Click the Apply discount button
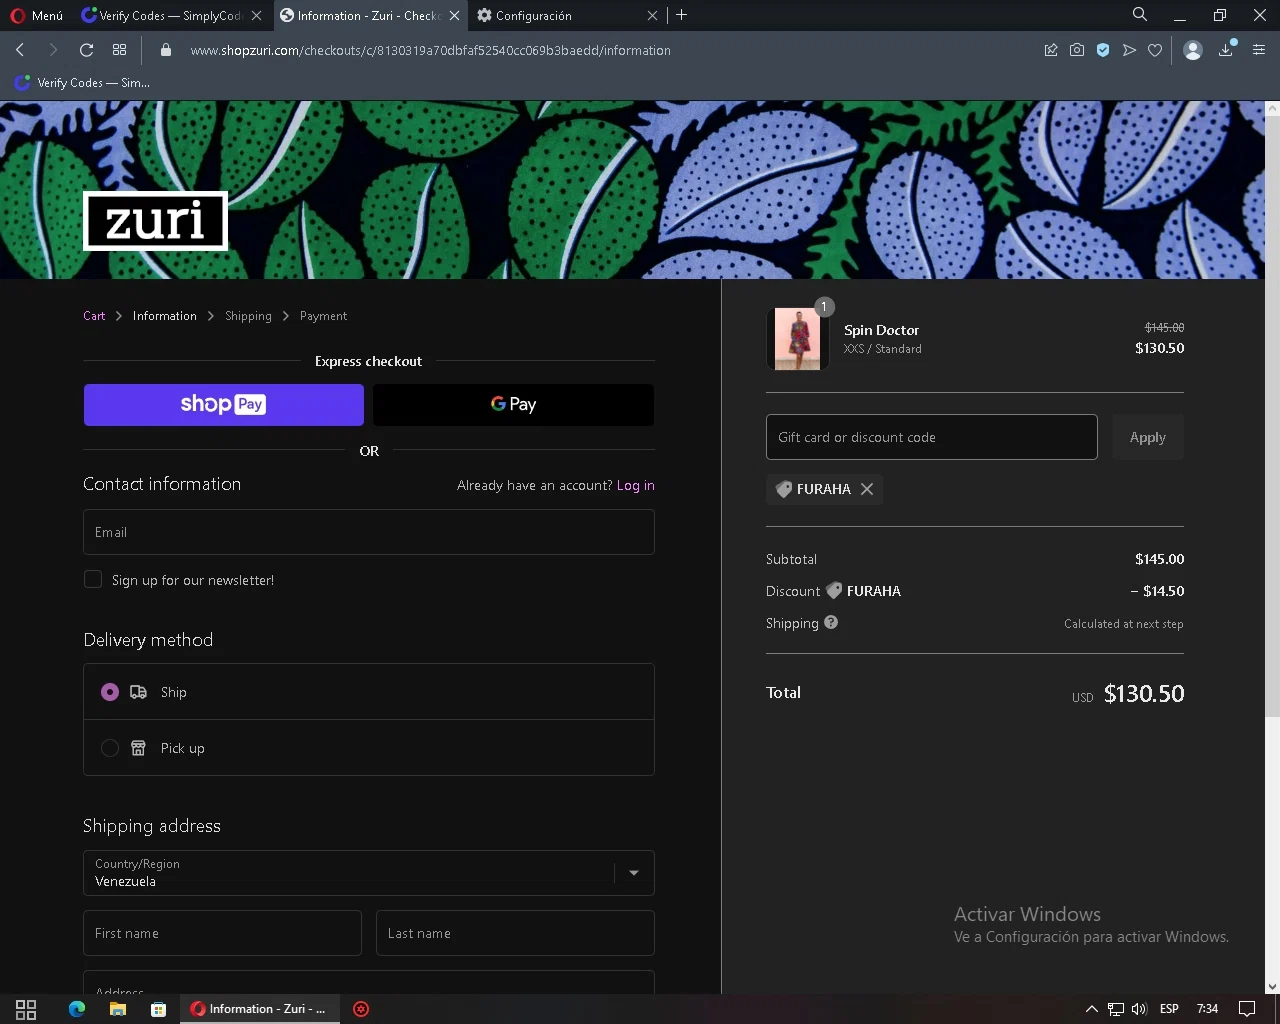The height and width of the screenshot is (1024, 1280). tap(1148, 437)
